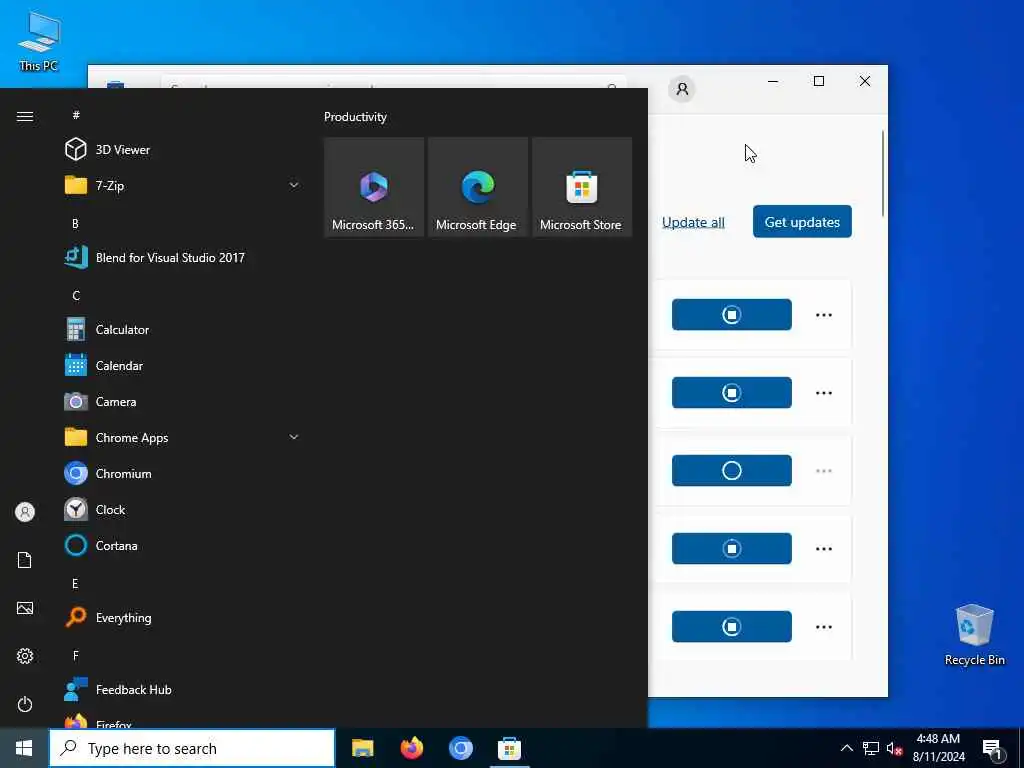Viewport: 1024px width, 768px height.
Task: Stop the second update download in Store
Action: tap(731, 392)
